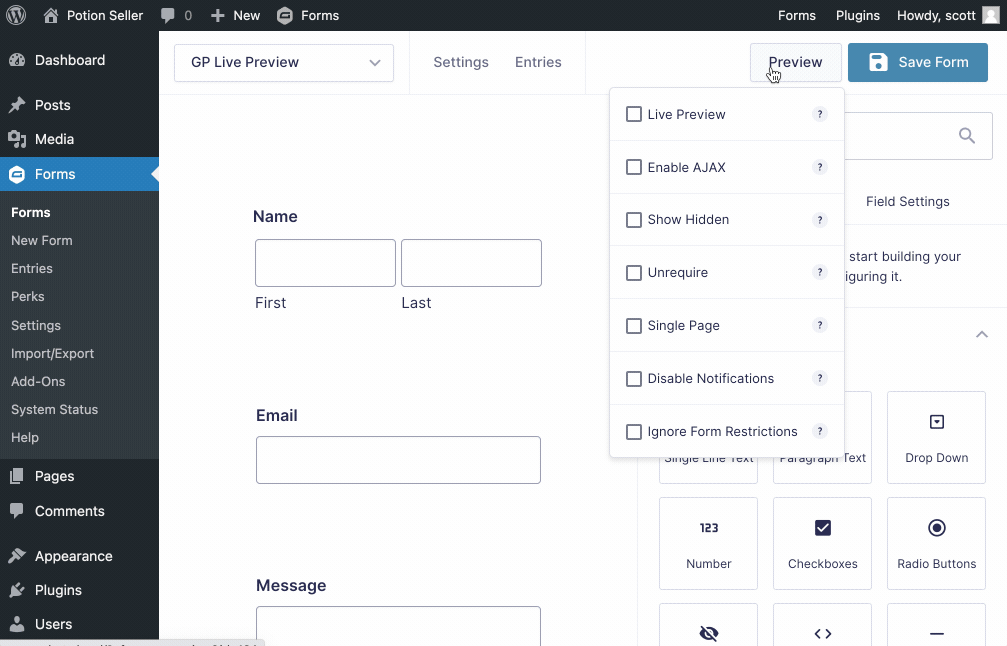Open the GP Live Preview form switcher dropdown
1007x646 pixels.
(284, 62)
